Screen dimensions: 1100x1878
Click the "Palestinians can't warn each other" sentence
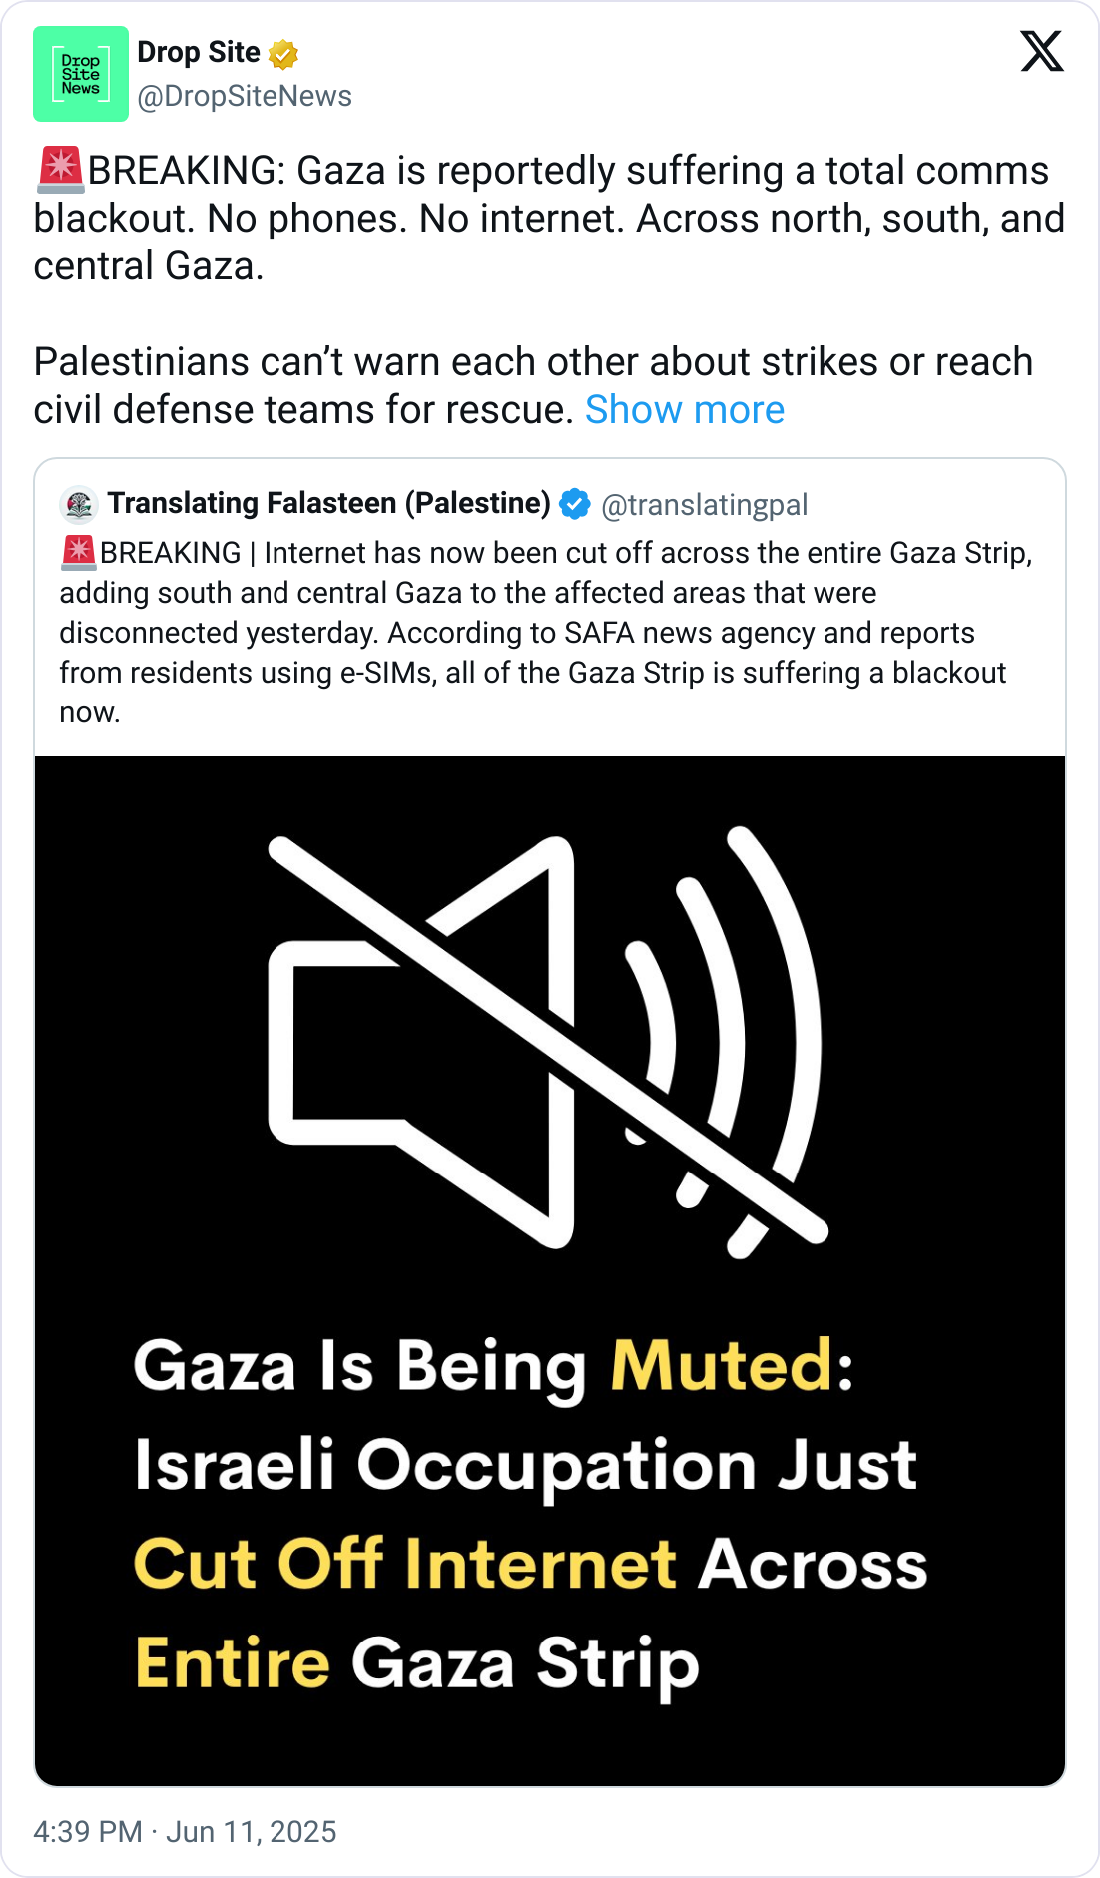(532, 362)
